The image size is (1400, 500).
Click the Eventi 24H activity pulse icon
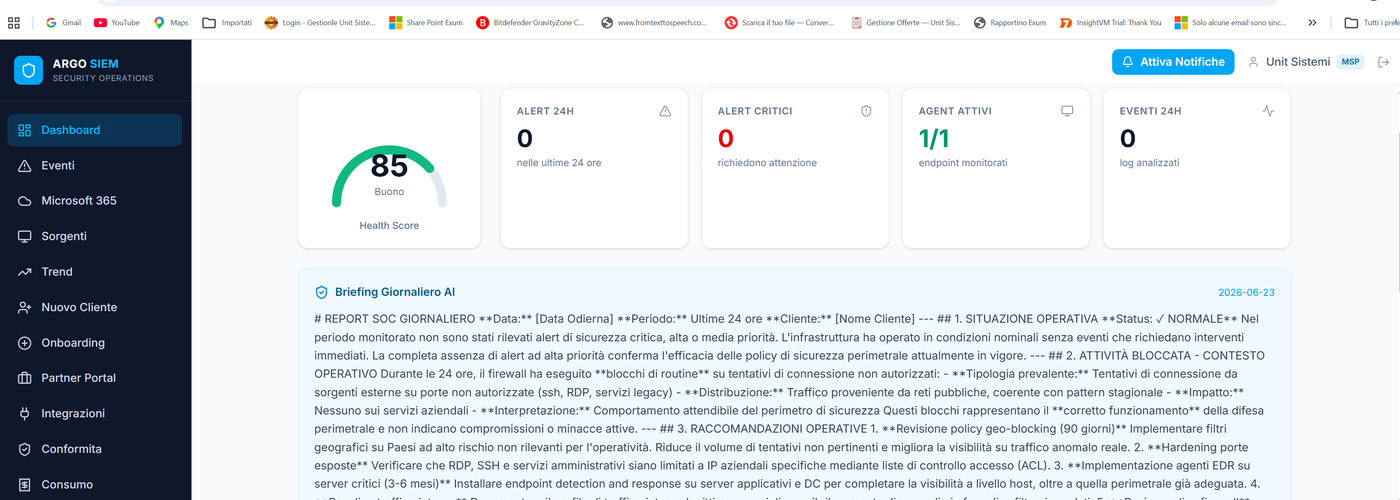(x=1268, y=111)
